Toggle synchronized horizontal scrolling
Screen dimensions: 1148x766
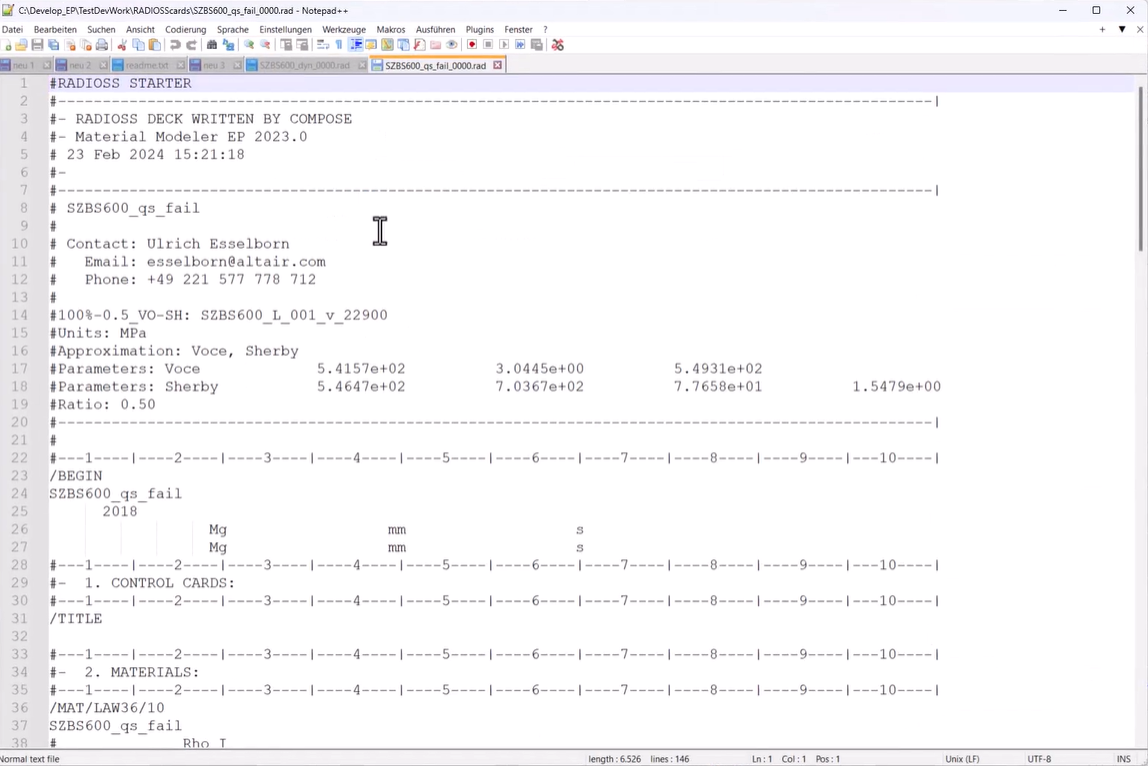(x=302, y=45)
